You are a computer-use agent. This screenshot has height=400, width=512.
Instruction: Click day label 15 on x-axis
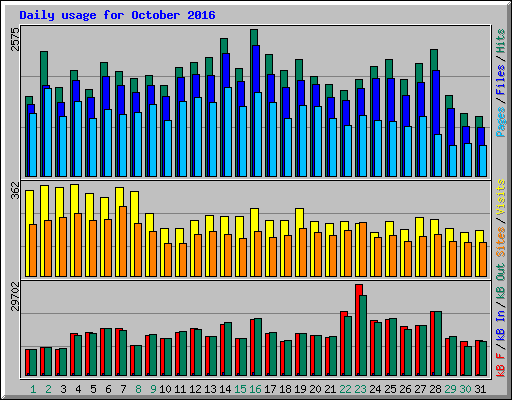tap(240, 389)
